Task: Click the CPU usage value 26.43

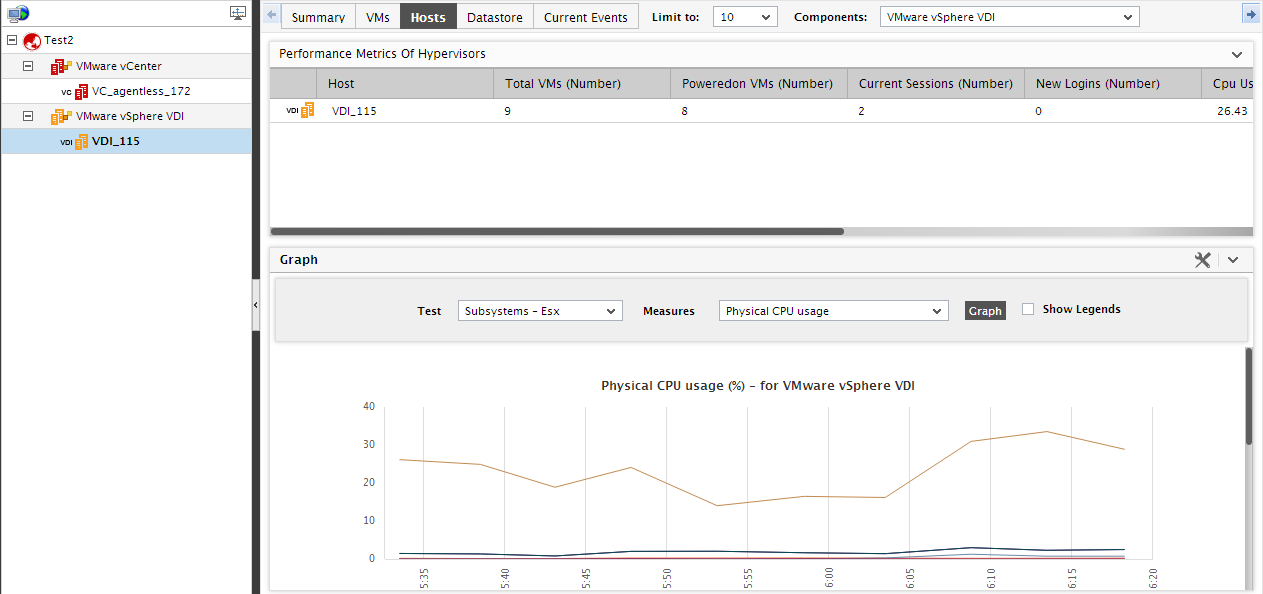Action: 1230,111
